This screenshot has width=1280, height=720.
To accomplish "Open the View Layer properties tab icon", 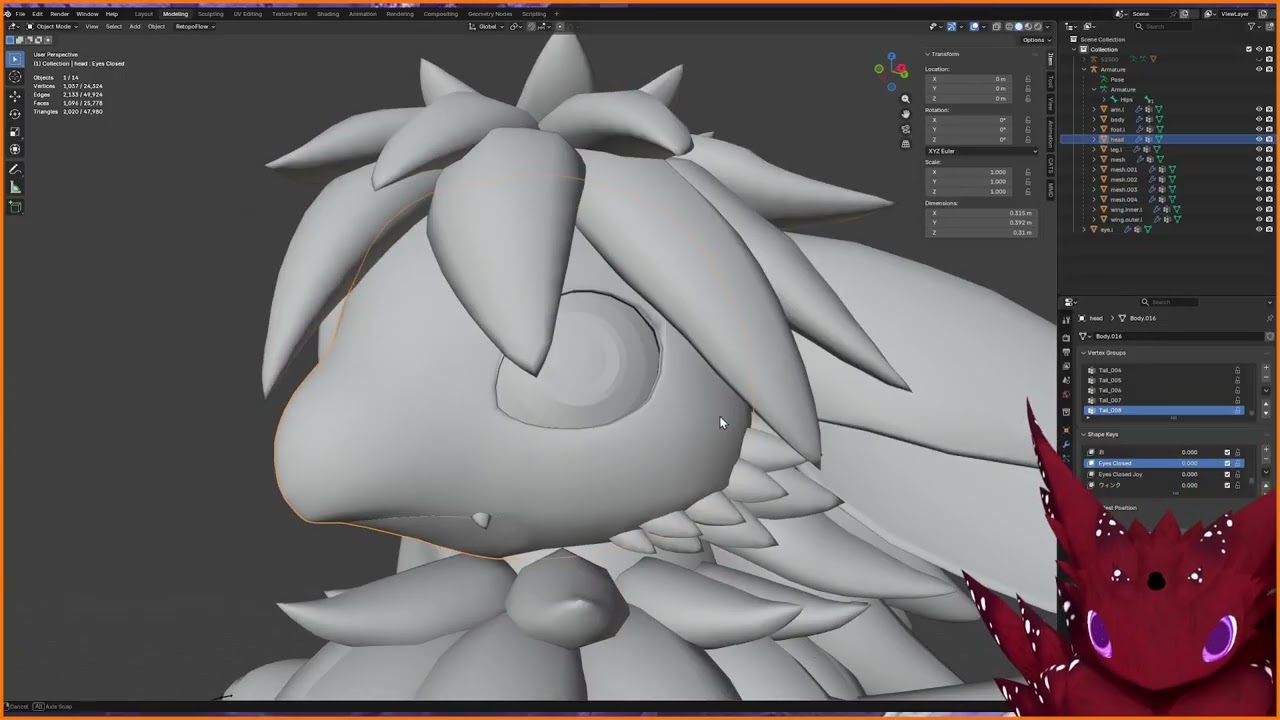I will (x=1066, y=366).
